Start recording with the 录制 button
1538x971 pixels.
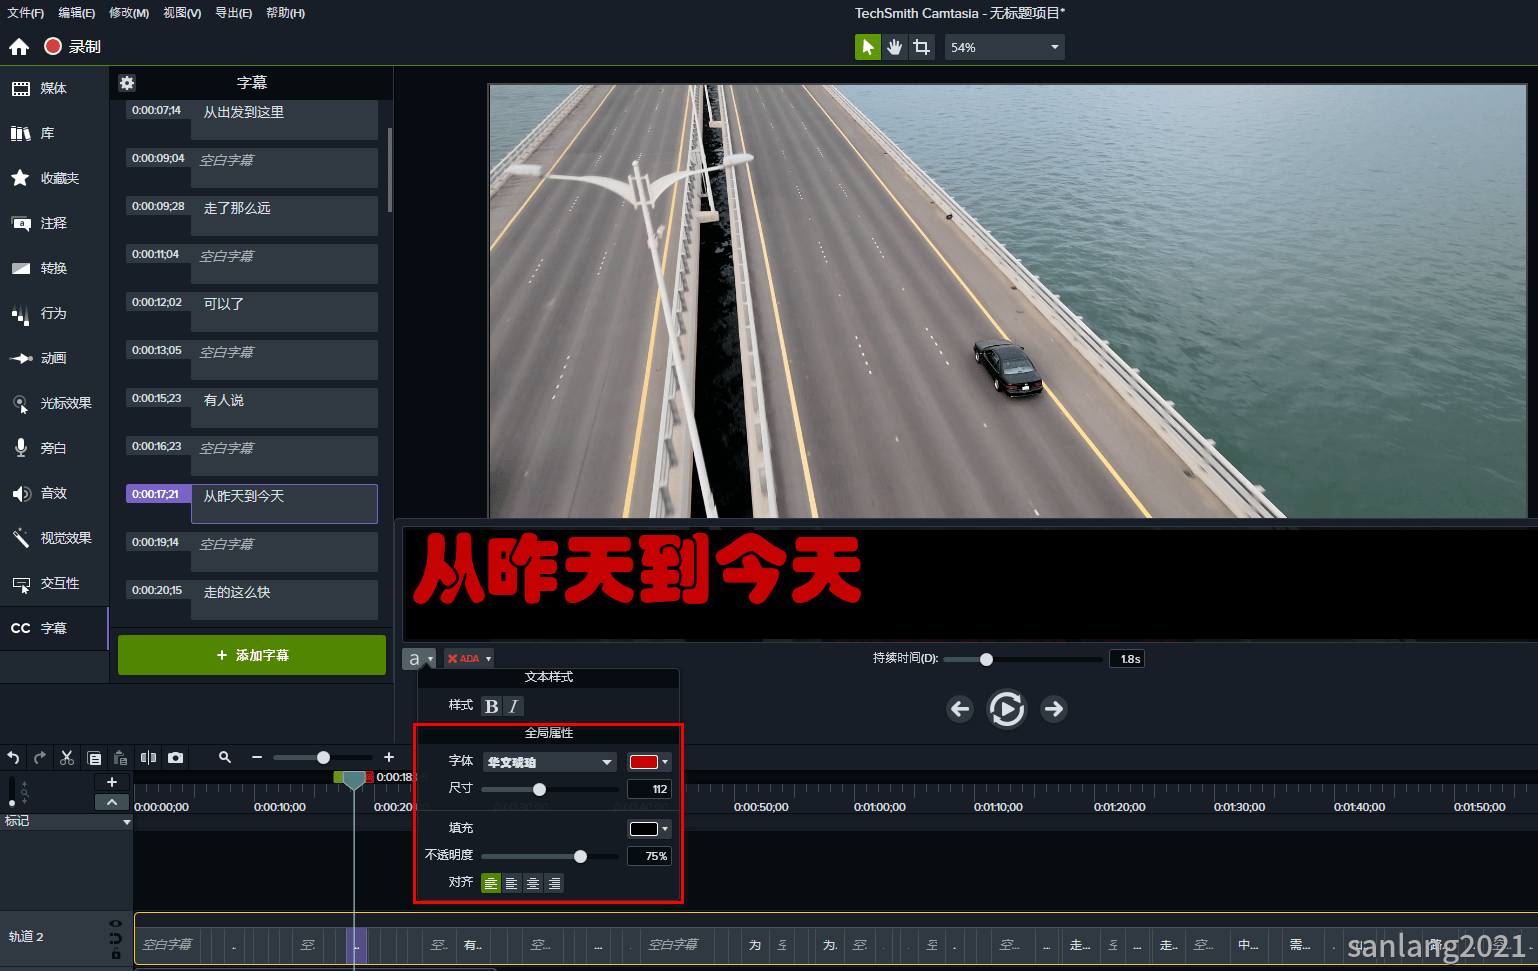(x=73, y=47)
